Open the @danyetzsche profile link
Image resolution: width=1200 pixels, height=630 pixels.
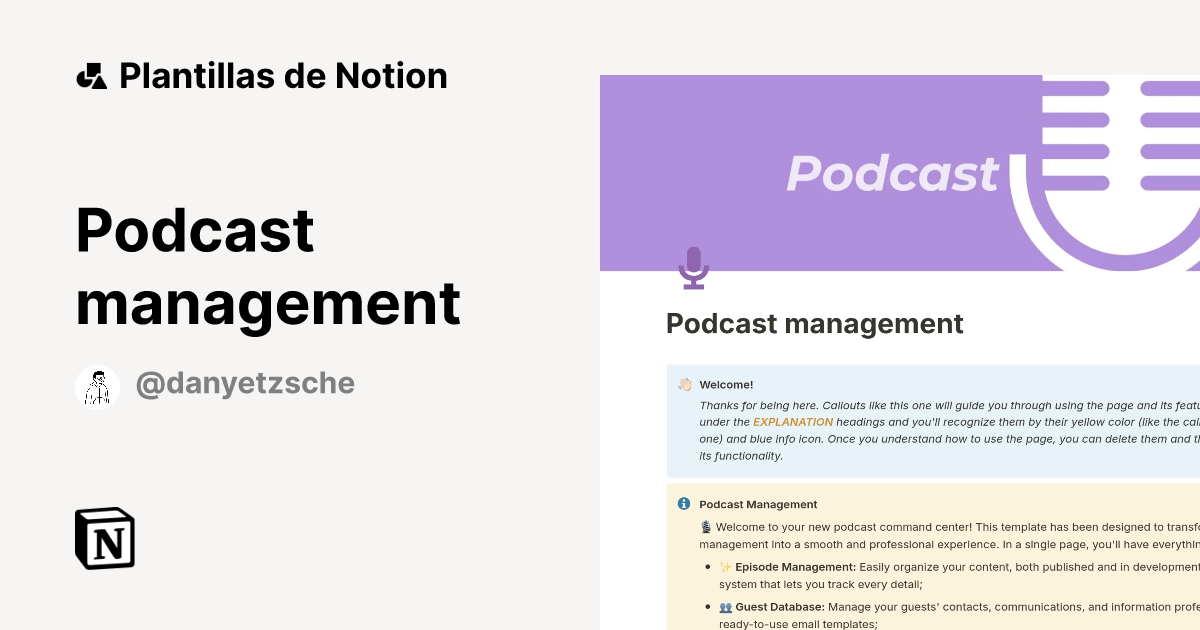click(245, 382)
